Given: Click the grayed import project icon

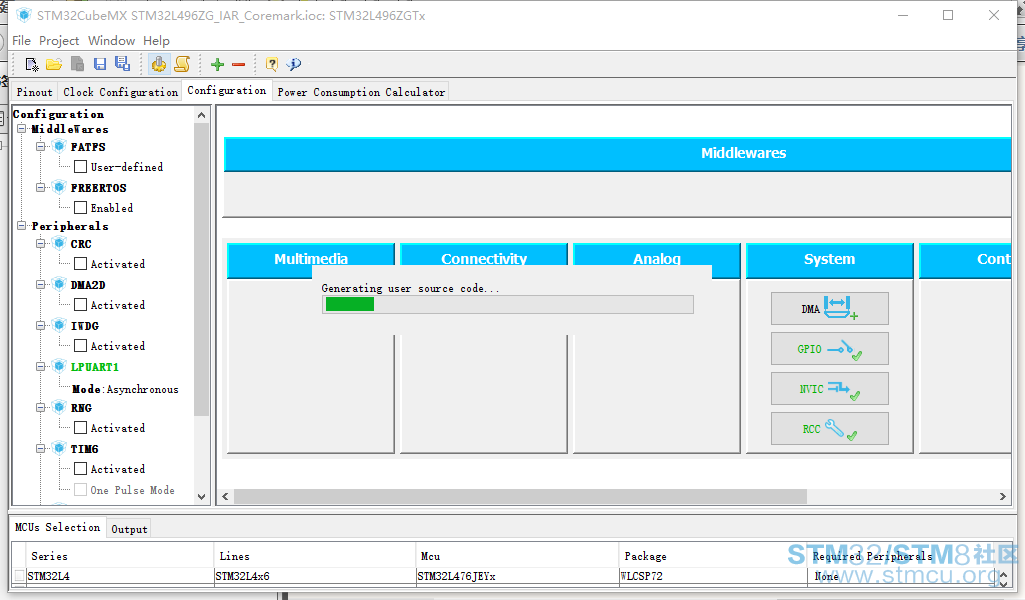Looking at the screenshot, I should click(77, 64).
